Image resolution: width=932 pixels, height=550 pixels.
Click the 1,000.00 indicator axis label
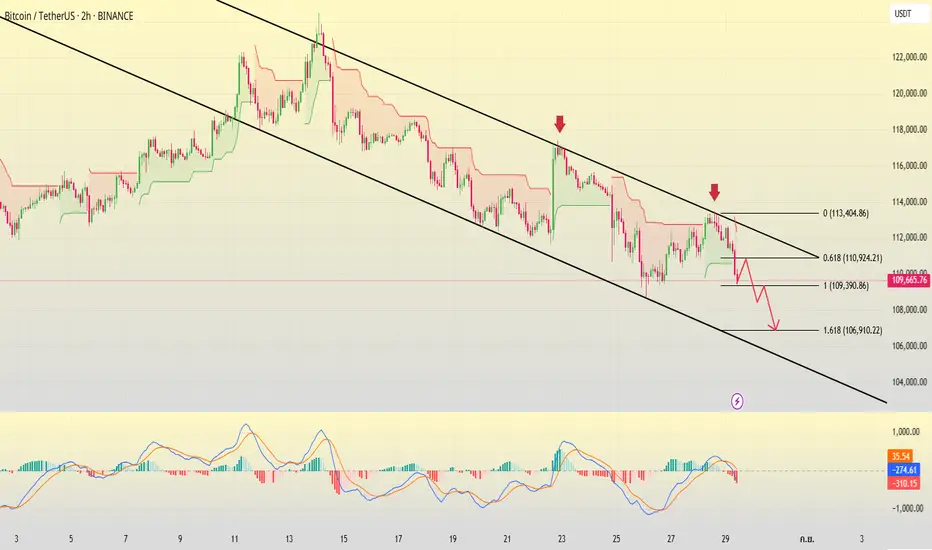[906, 432]
